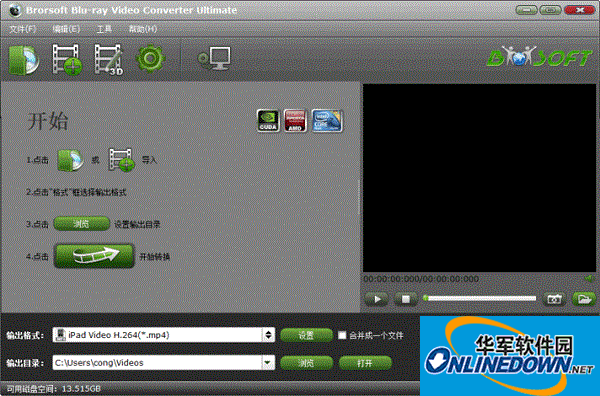Screen dimensions: 600x396
Task: Click the NVIDIA CUDA acceleration badge
Action: click(x=268, y=121)
